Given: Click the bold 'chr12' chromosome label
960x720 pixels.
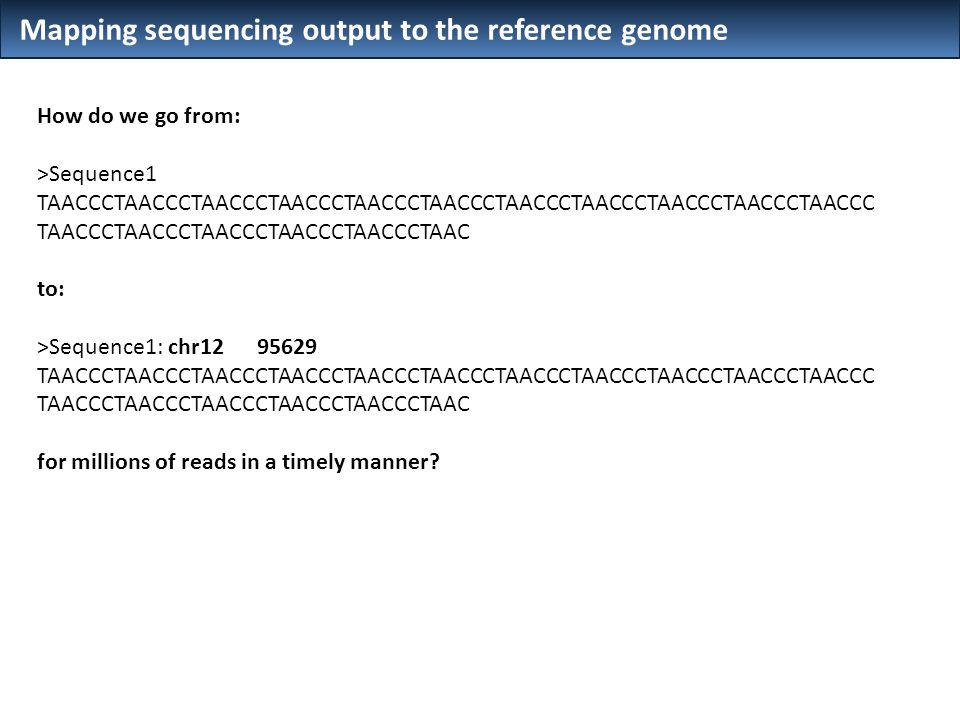Looking at the screenshot, I should click(x=196, y=347).
